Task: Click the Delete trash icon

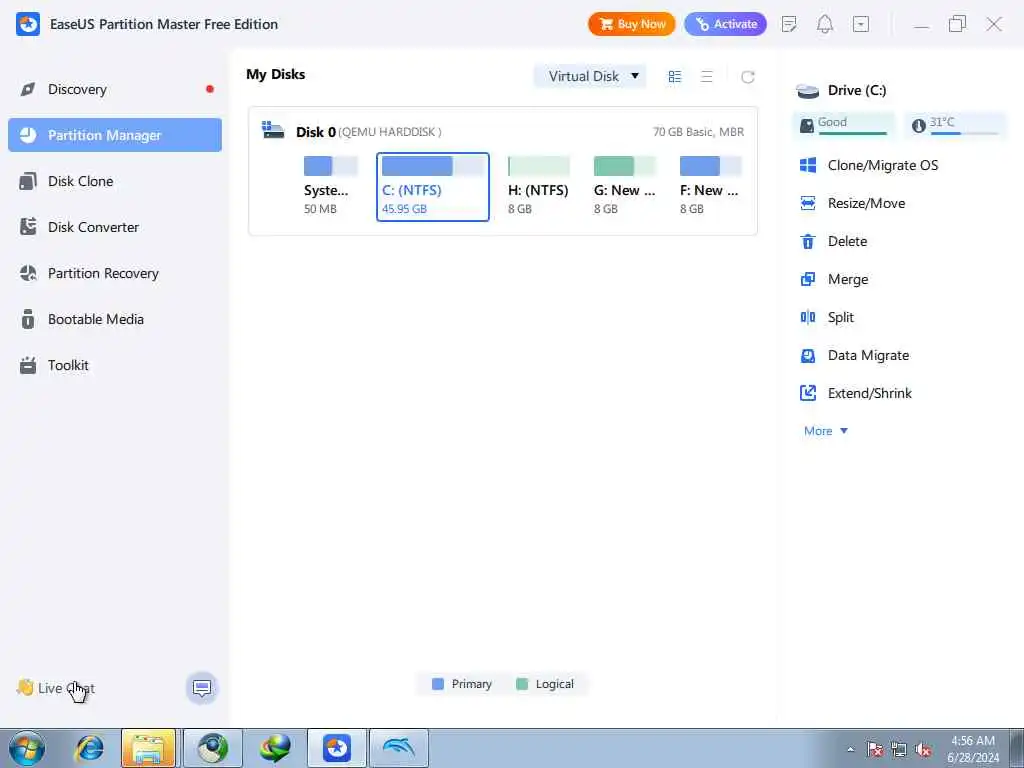Action: point(808,242)
